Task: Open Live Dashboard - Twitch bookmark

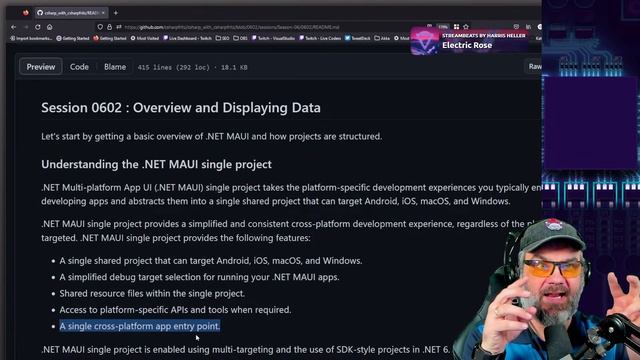Action: pos(187,38)
